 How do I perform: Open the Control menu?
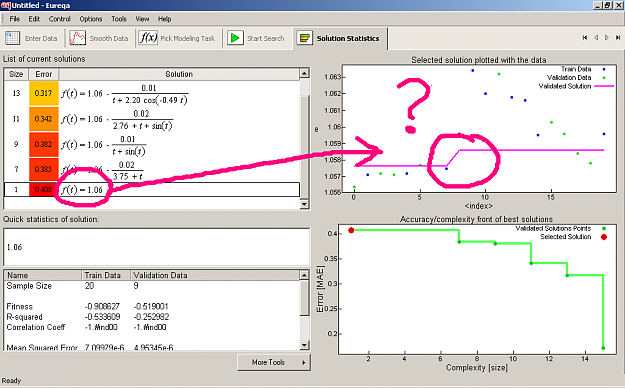59,19
